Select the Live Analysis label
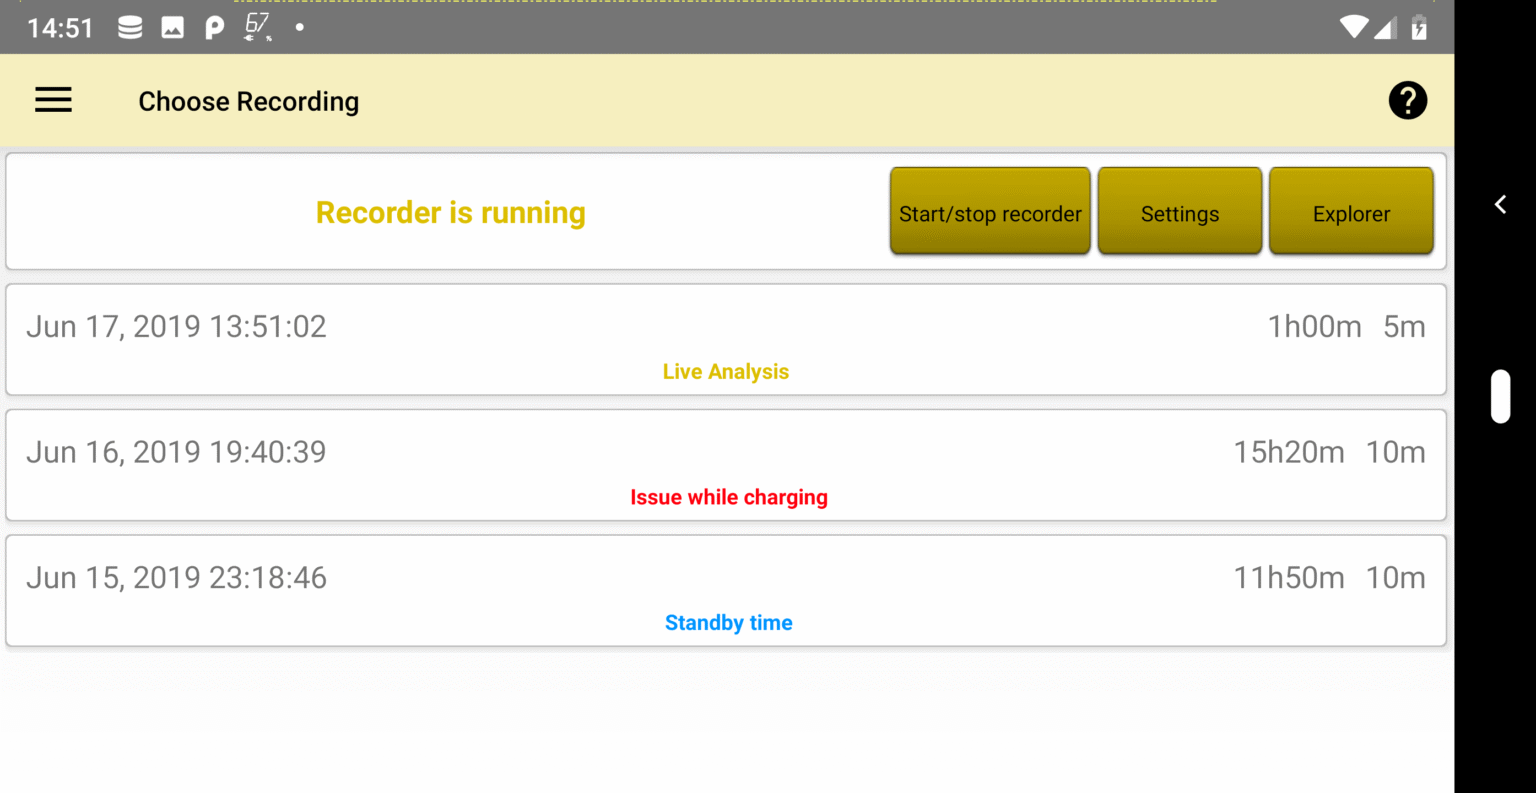This screenshot has height=793, width=1536. click(x=726, y=372)
